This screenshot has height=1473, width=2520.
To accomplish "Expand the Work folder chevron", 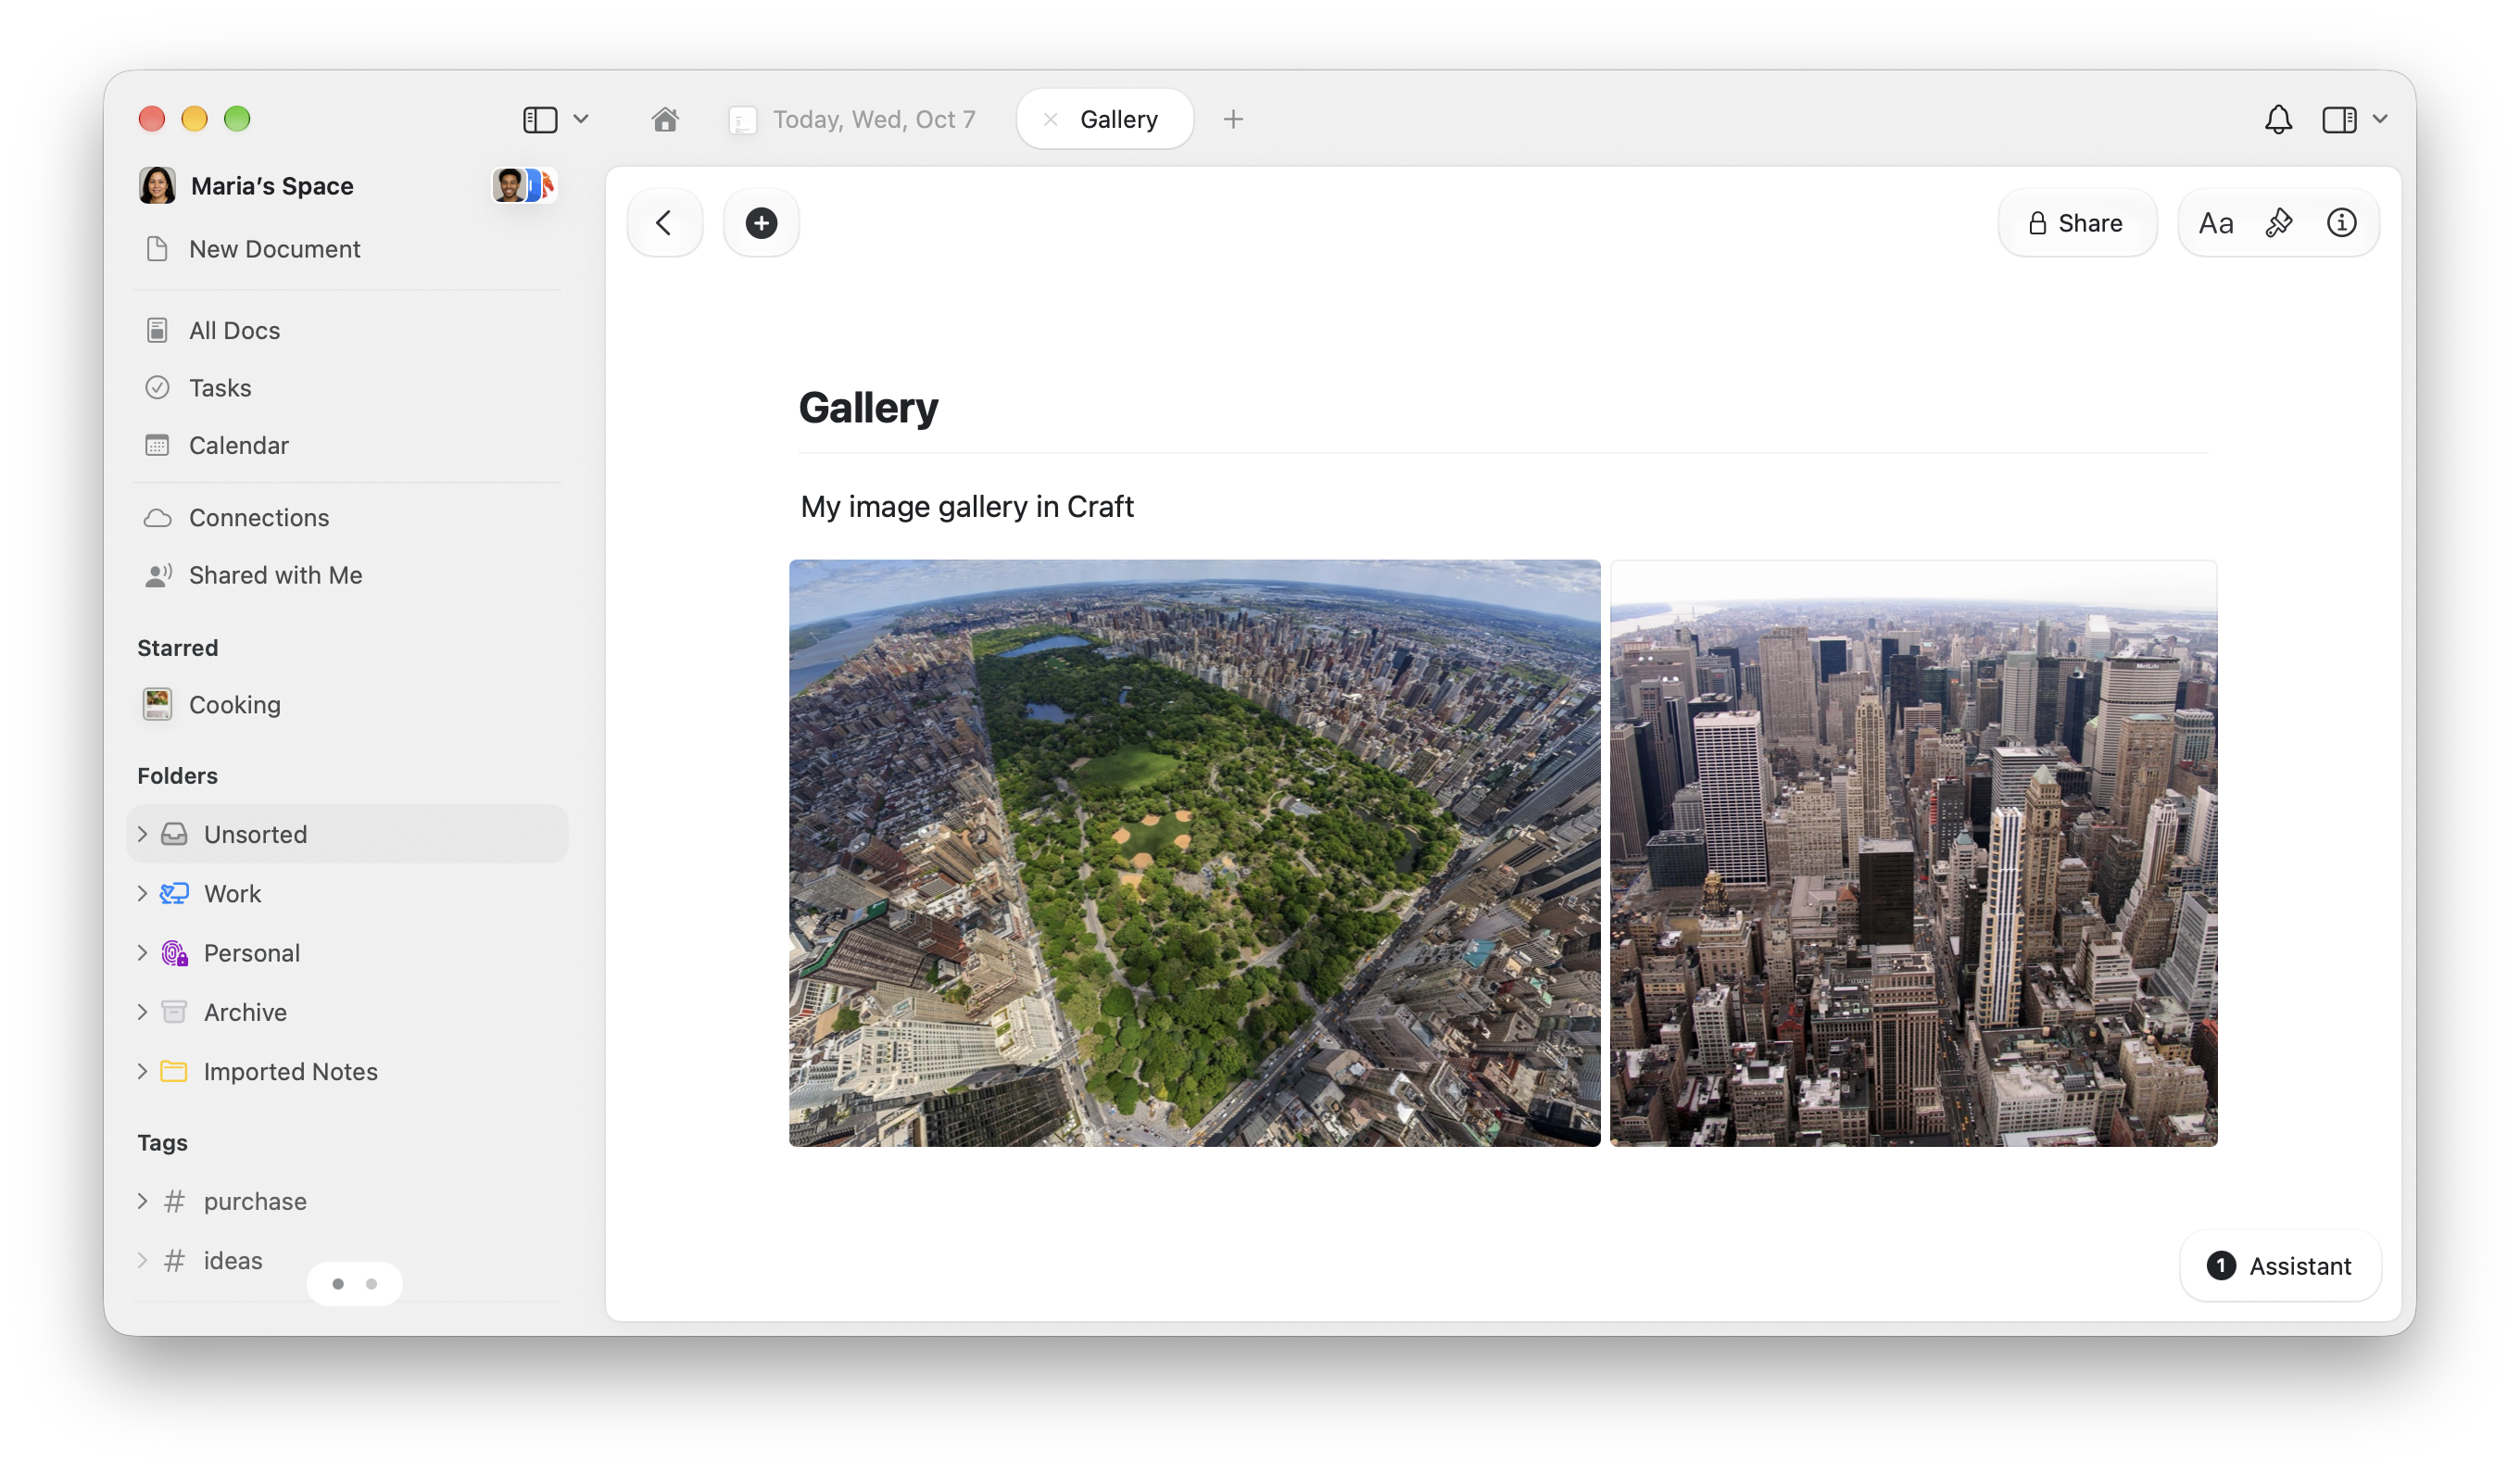I will (142, 893).
